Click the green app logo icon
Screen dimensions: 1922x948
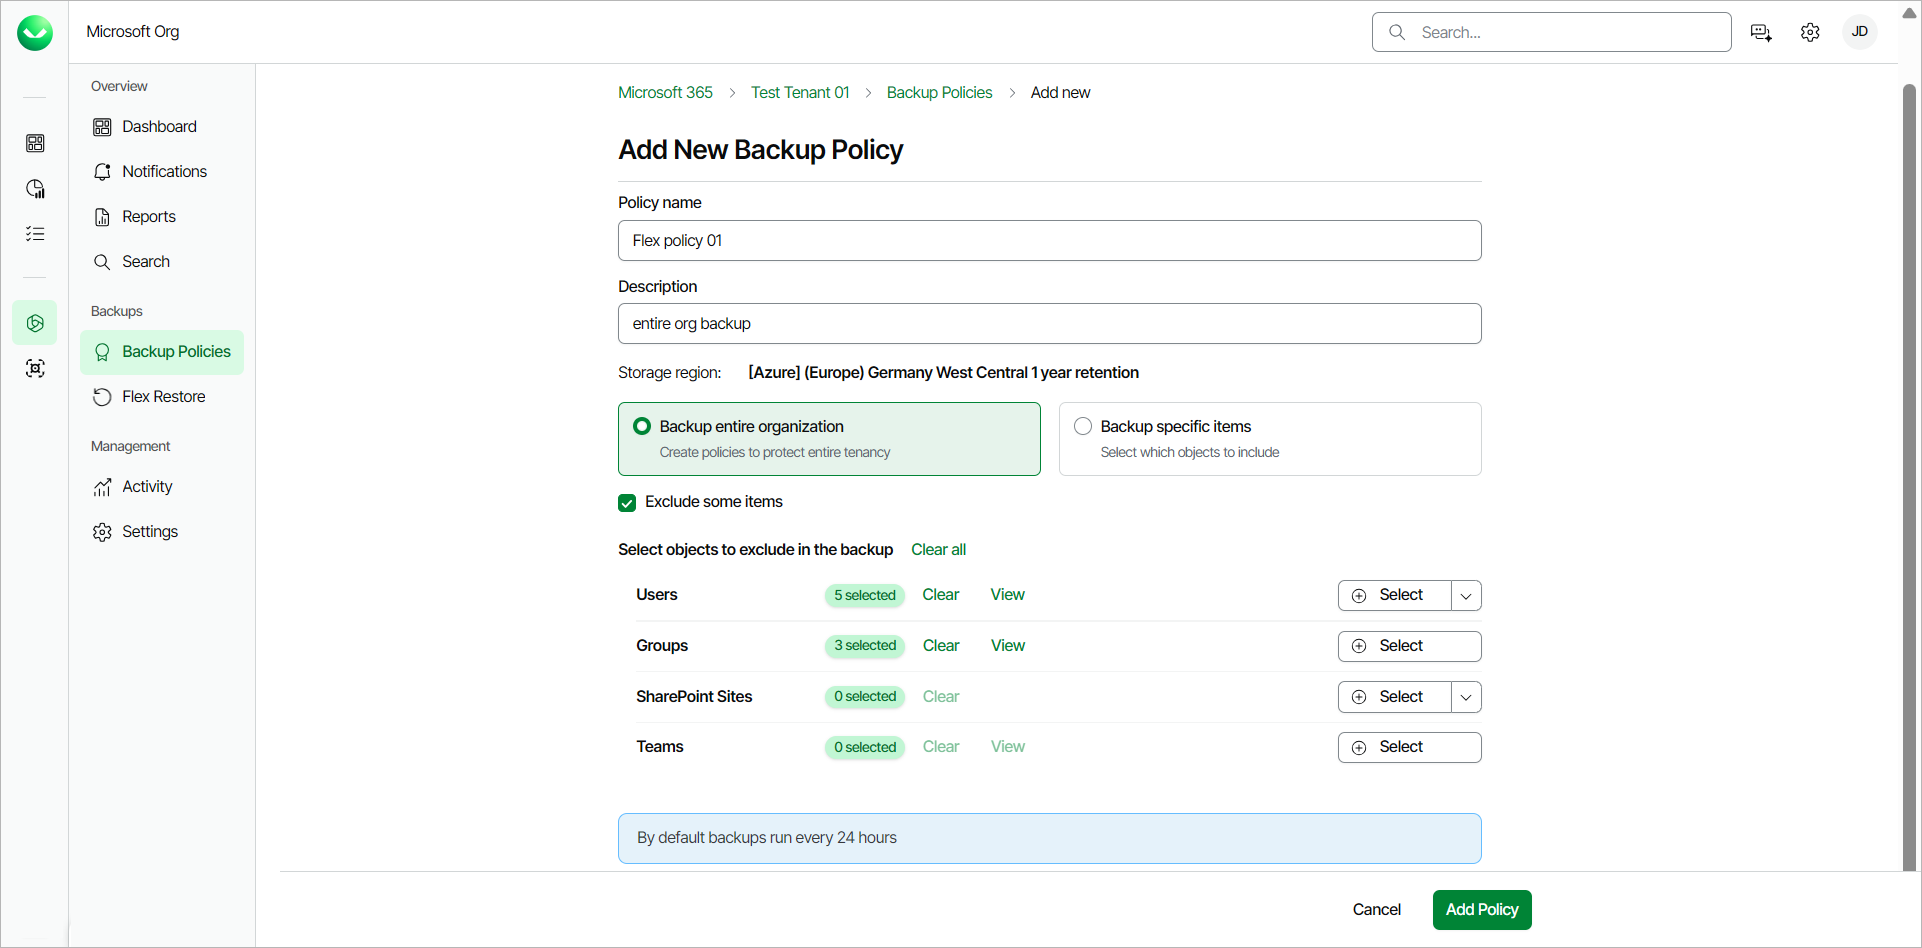pyautogui.click(x=35, y=33)
